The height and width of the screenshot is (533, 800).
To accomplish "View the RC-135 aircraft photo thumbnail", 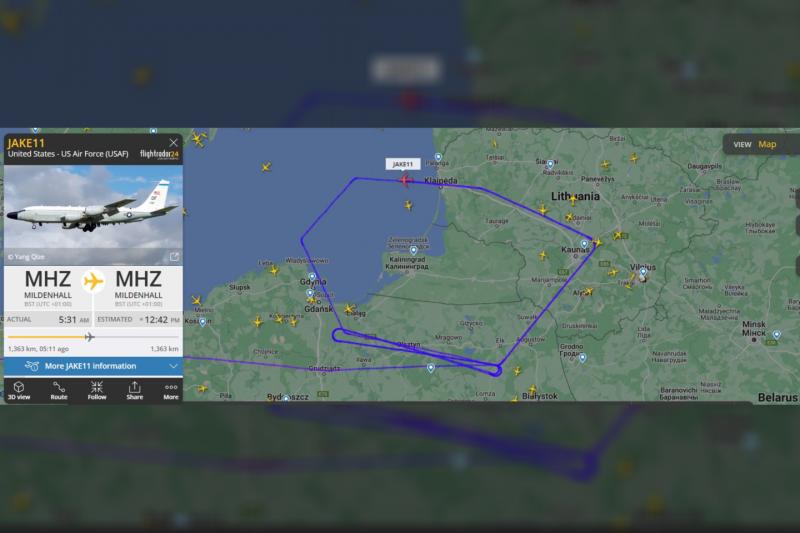I will point(93,215).
